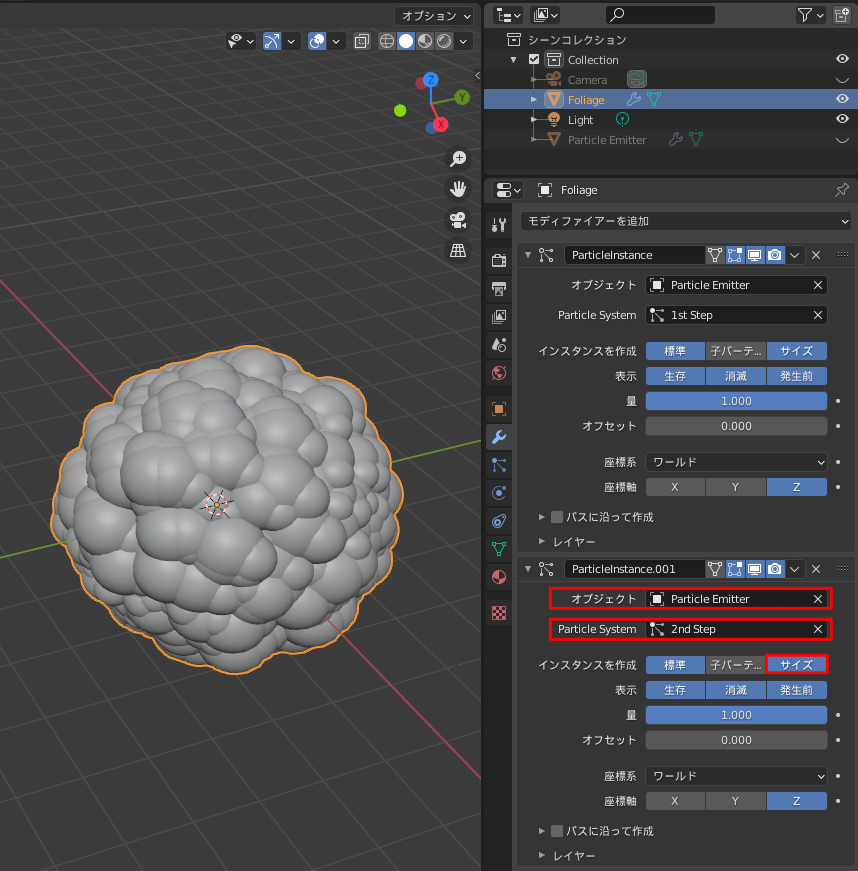858x871 pixels.
Task: Open ParticleInstance modifier extras chevron
Action: tap(795, 256)
